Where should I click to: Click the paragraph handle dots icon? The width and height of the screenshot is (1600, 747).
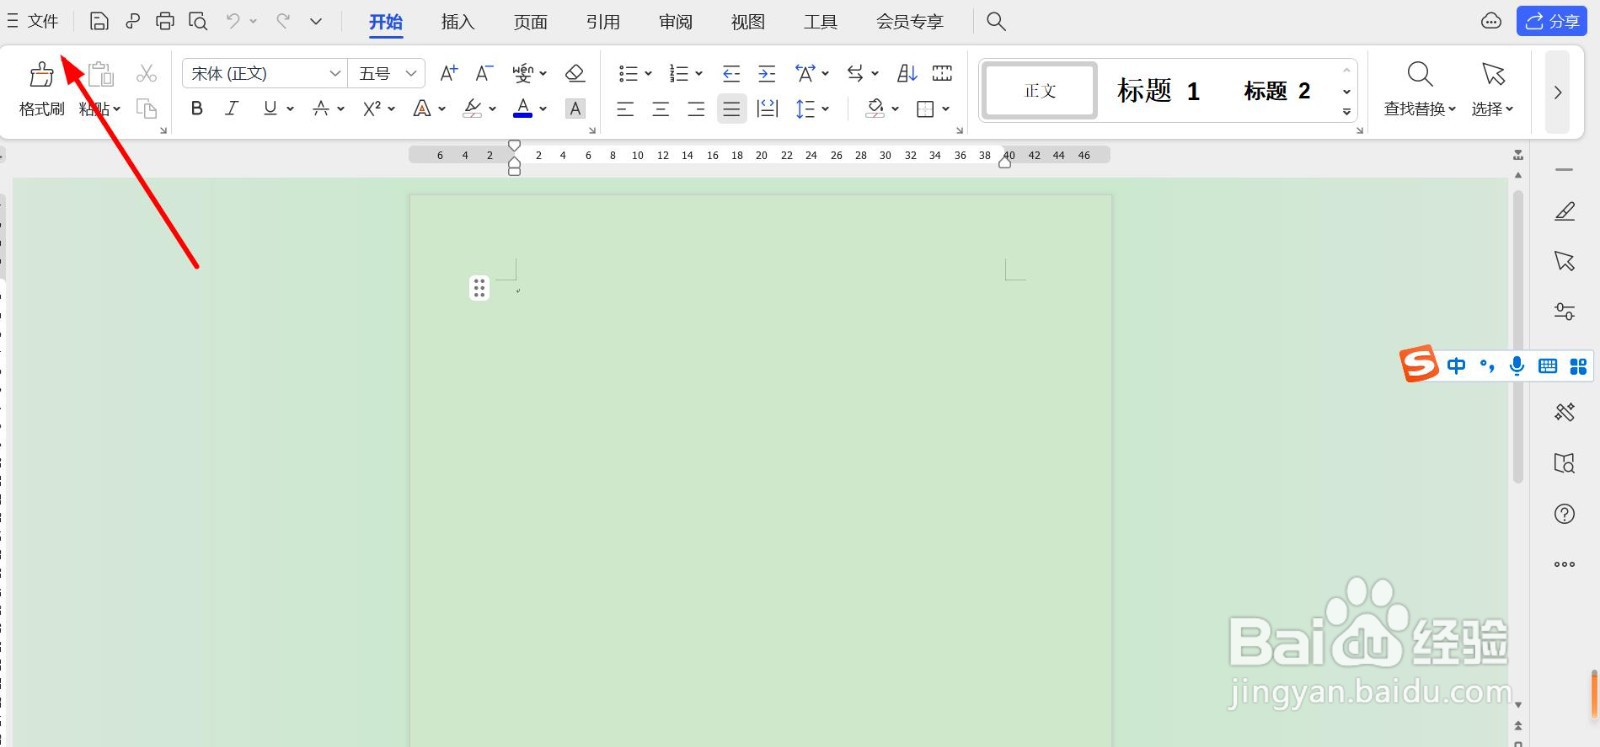[x=479, y=288]
